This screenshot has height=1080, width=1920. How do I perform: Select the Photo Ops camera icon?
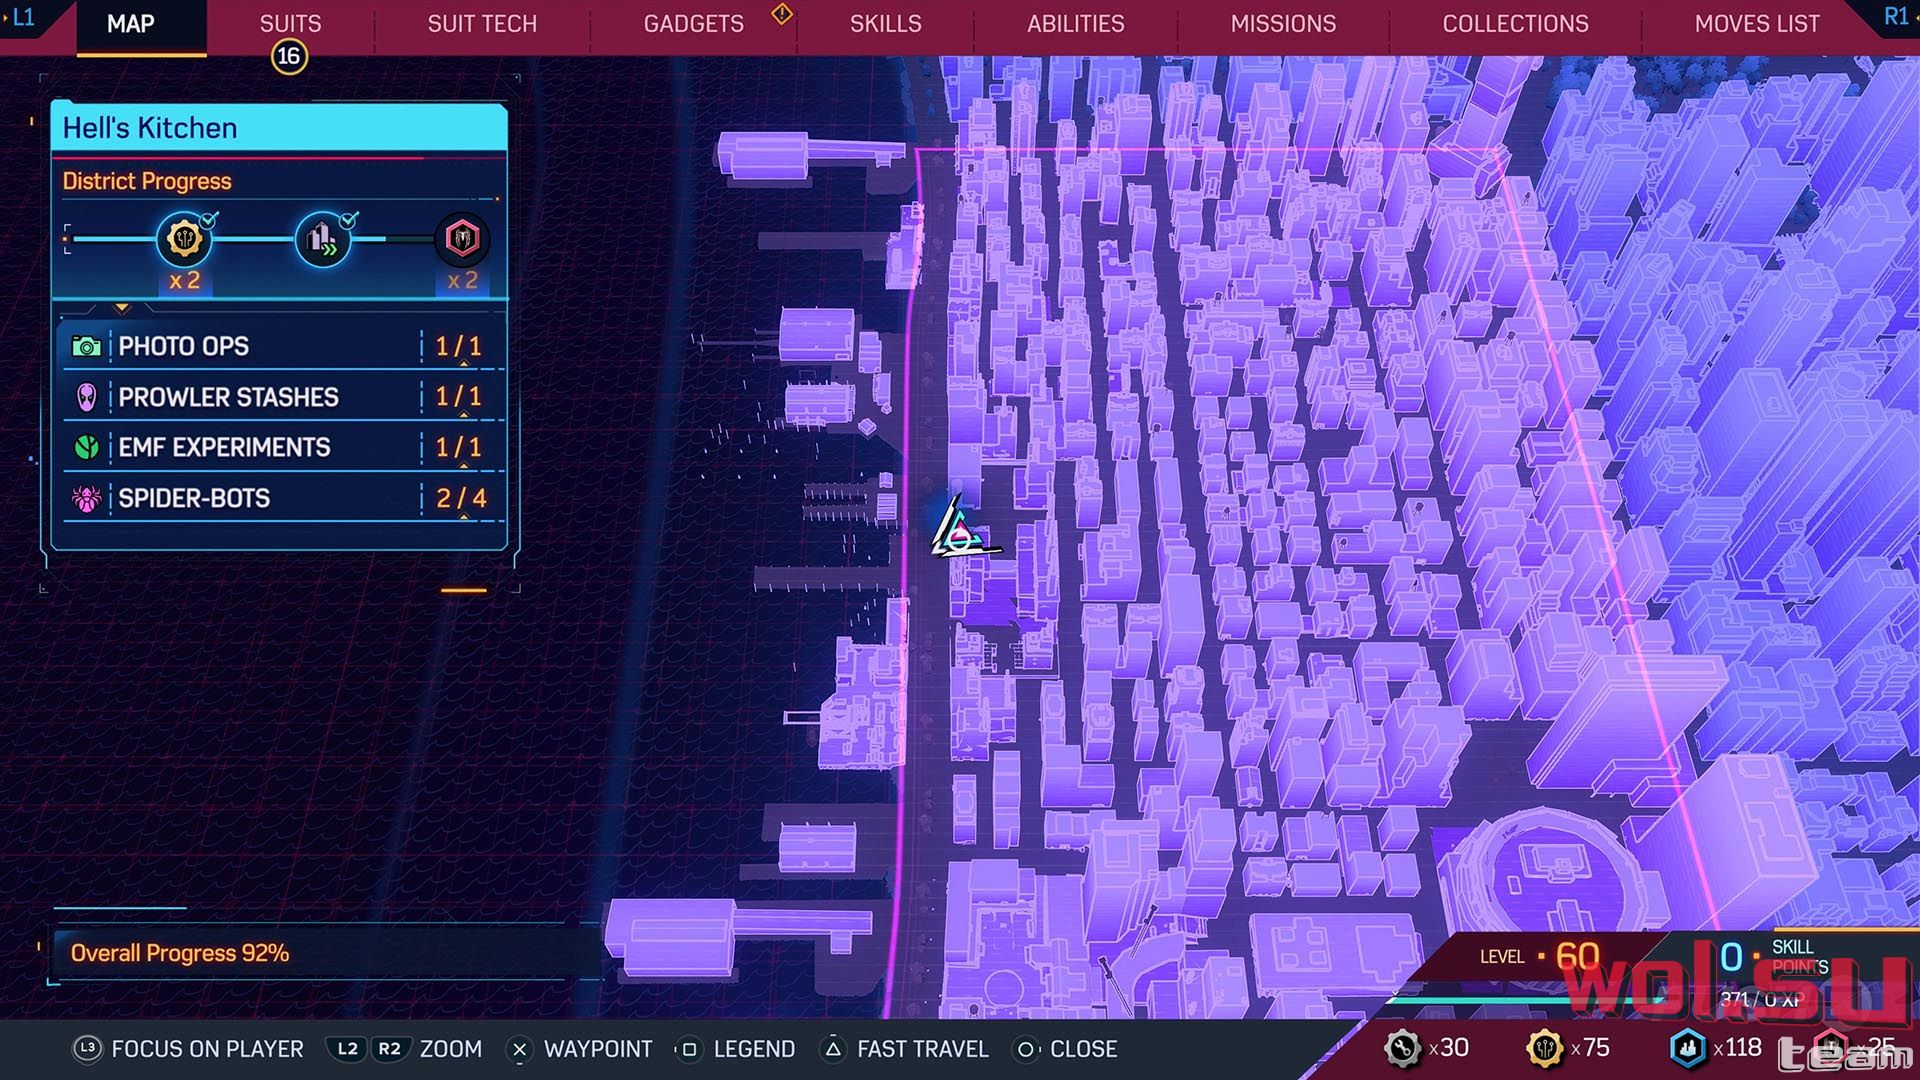pos(86,347)
